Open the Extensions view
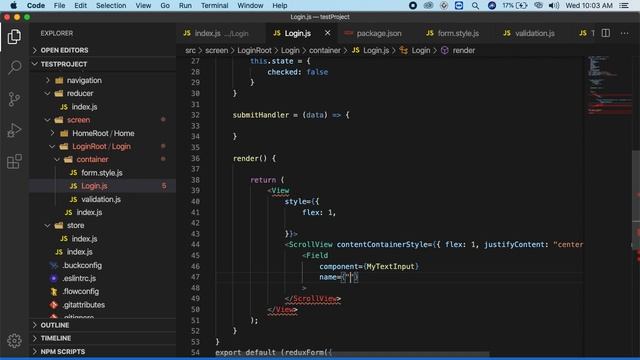 (14, 162)
